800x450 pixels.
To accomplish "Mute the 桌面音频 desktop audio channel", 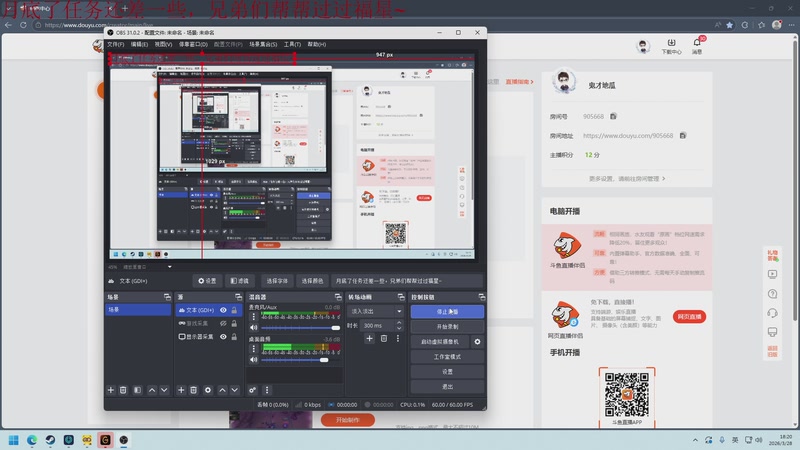I will tap(254, 360).
